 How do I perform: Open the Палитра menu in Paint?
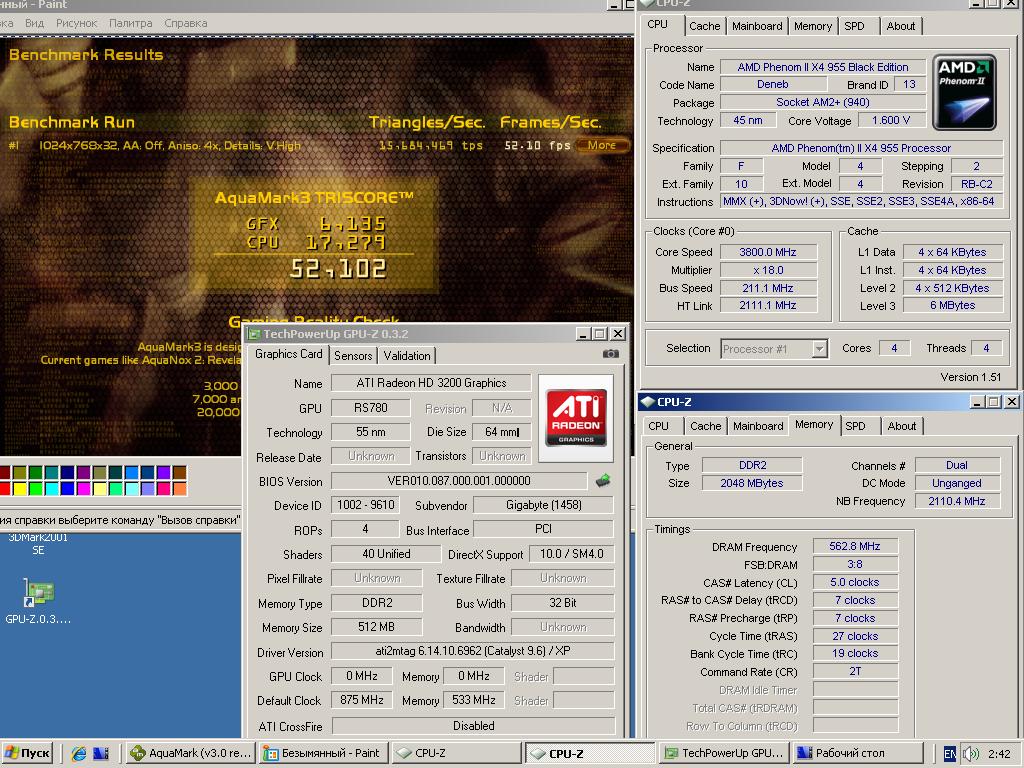(x=130, y=23)
